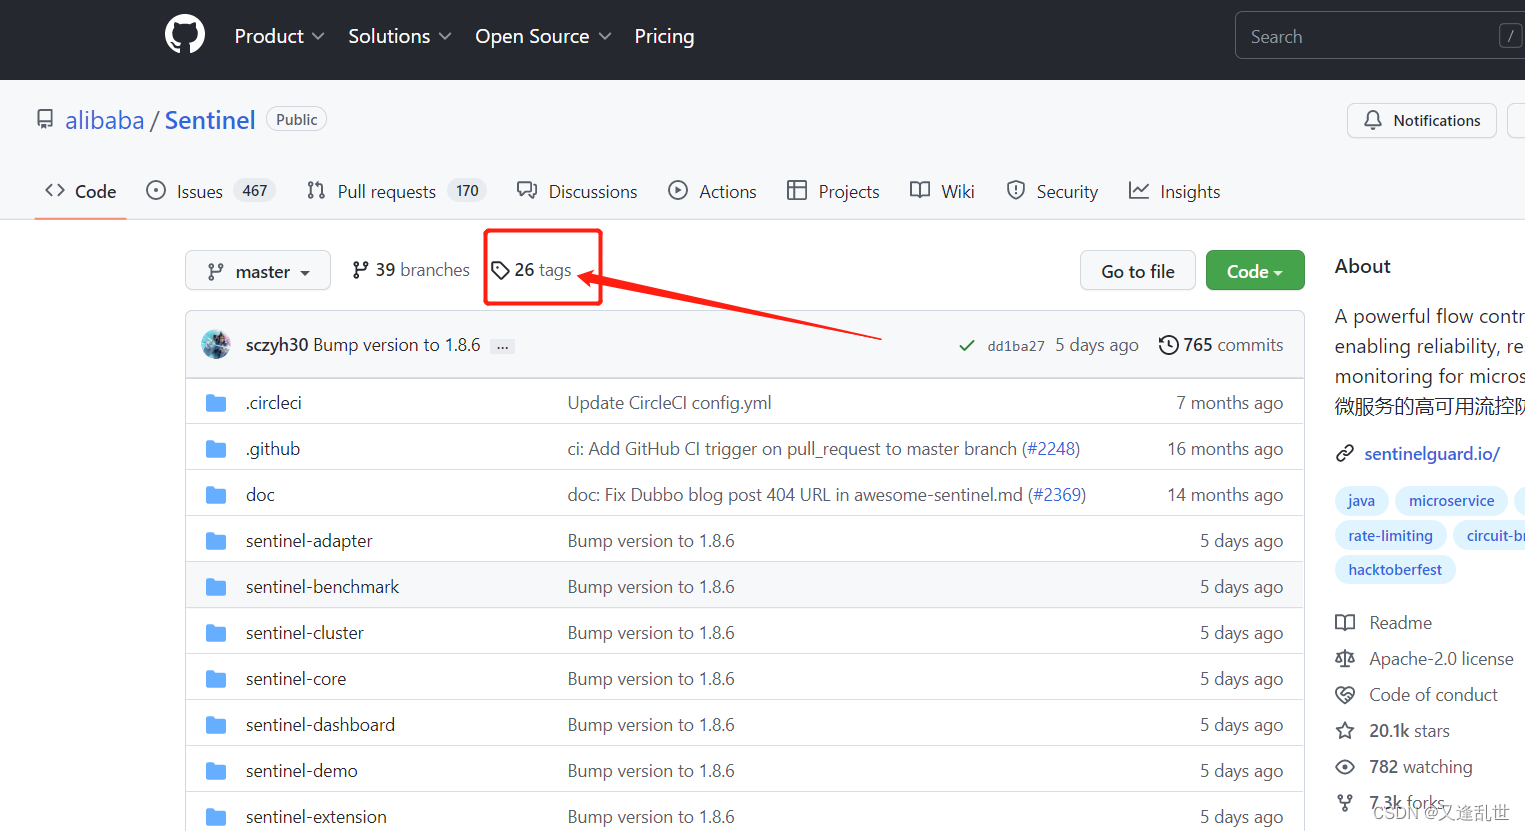View the 26 tags link

(x=531, y=270)
